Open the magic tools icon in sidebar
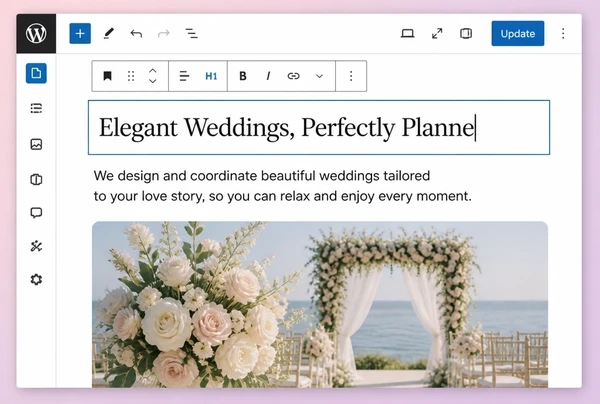 point(36,246)
